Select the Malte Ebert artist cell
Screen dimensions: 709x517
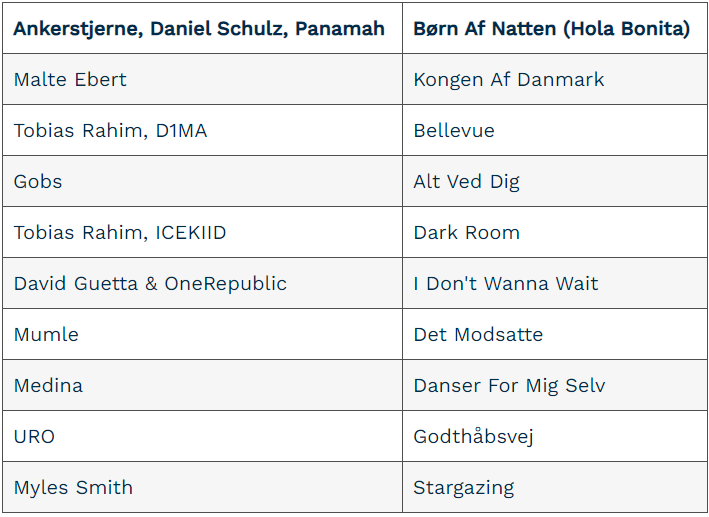(202, 79)
